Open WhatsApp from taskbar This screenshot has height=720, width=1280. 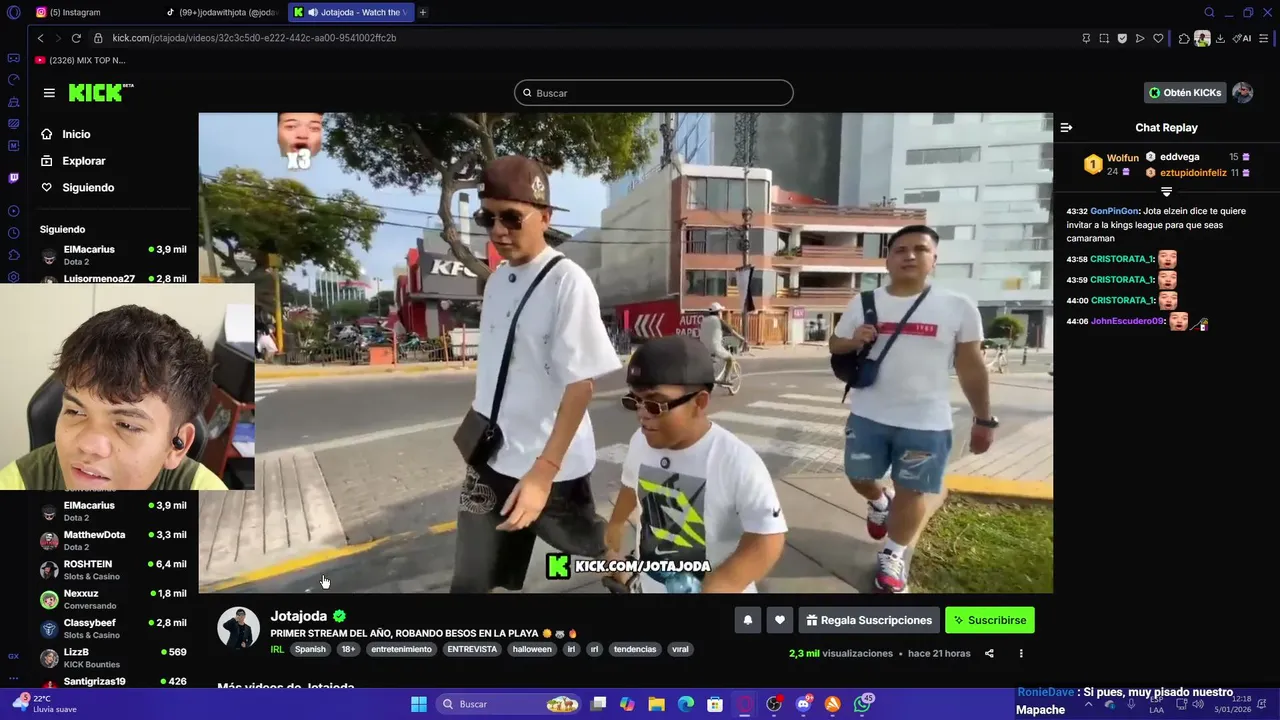862,704
